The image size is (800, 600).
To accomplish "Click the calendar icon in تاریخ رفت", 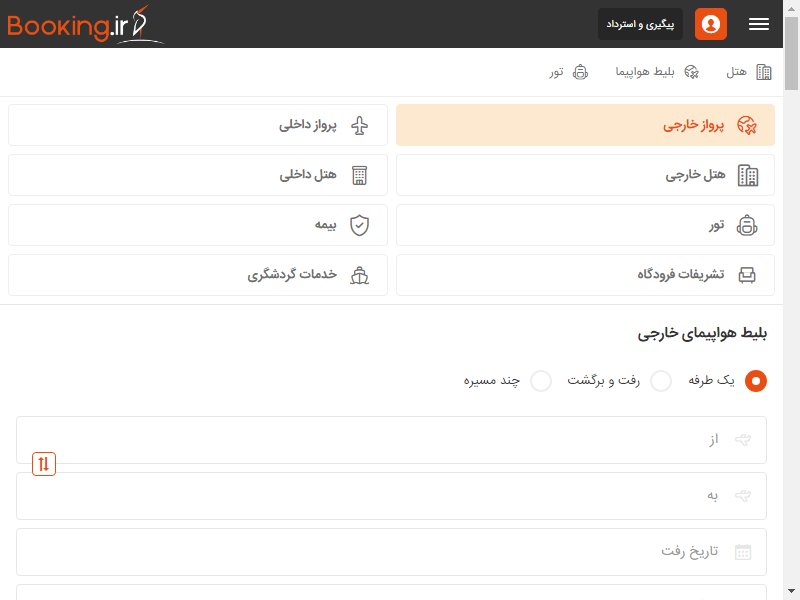I will [x=743, y=552].
